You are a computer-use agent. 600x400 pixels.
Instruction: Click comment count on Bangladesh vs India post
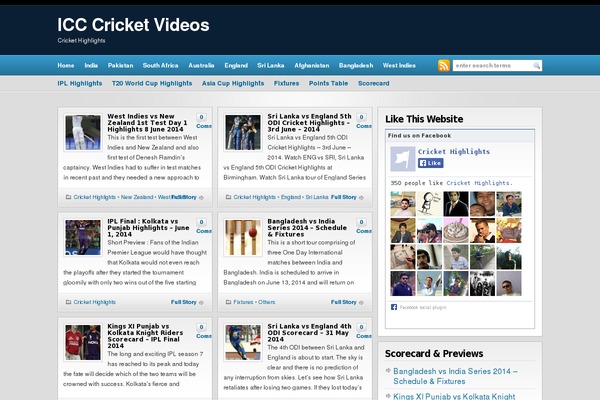click(x=362, y=222)
